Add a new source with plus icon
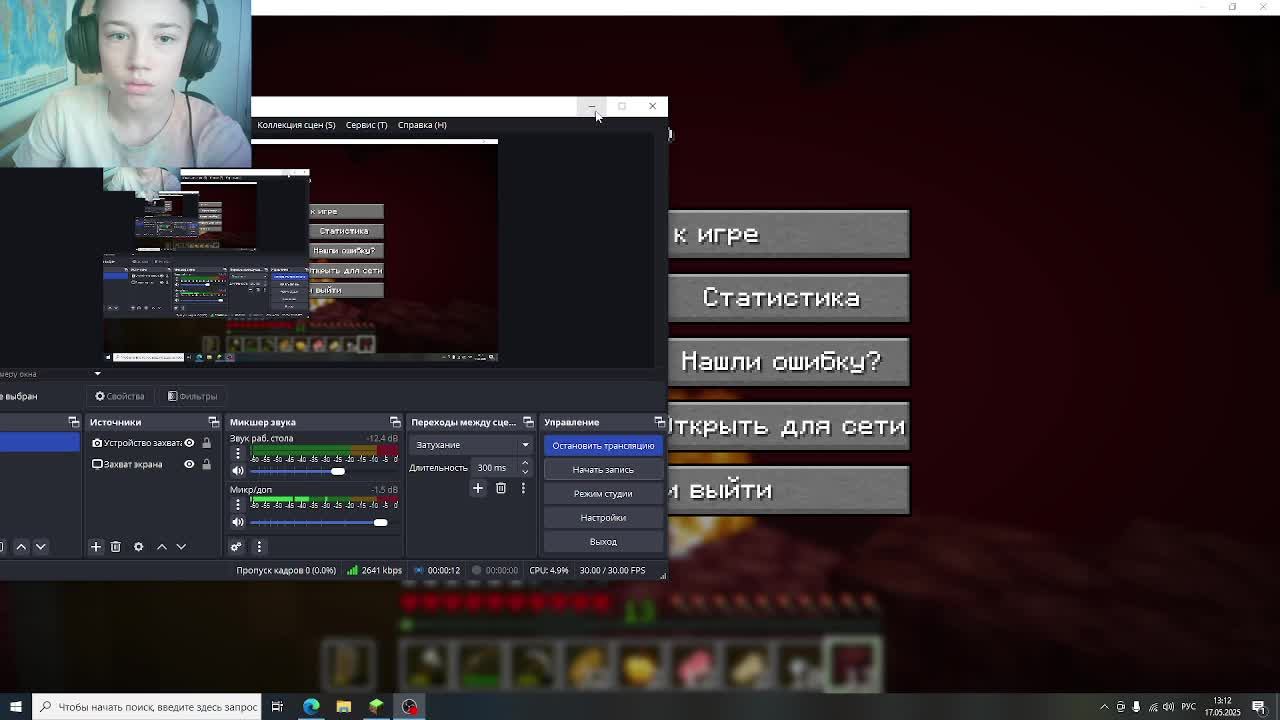Viewport: 1280px width, 720px height. coord(96,546)
